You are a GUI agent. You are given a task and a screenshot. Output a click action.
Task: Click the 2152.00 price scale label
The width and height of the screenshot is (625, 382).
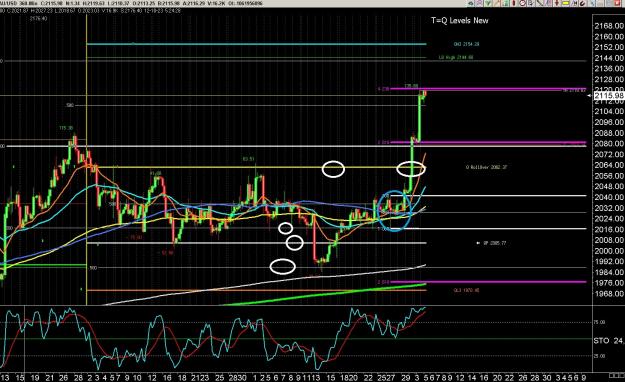(x=609, y=47)
